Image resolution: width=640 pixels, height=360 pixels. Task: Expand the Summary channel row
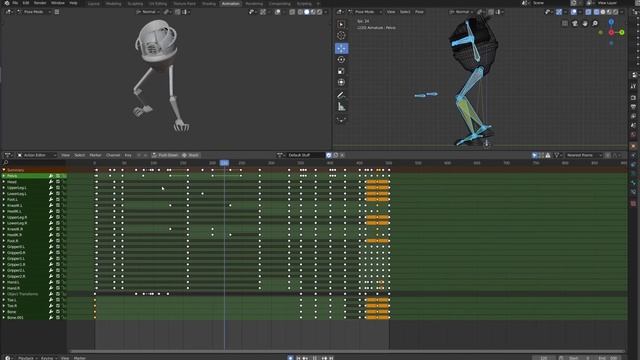[4, 170]
